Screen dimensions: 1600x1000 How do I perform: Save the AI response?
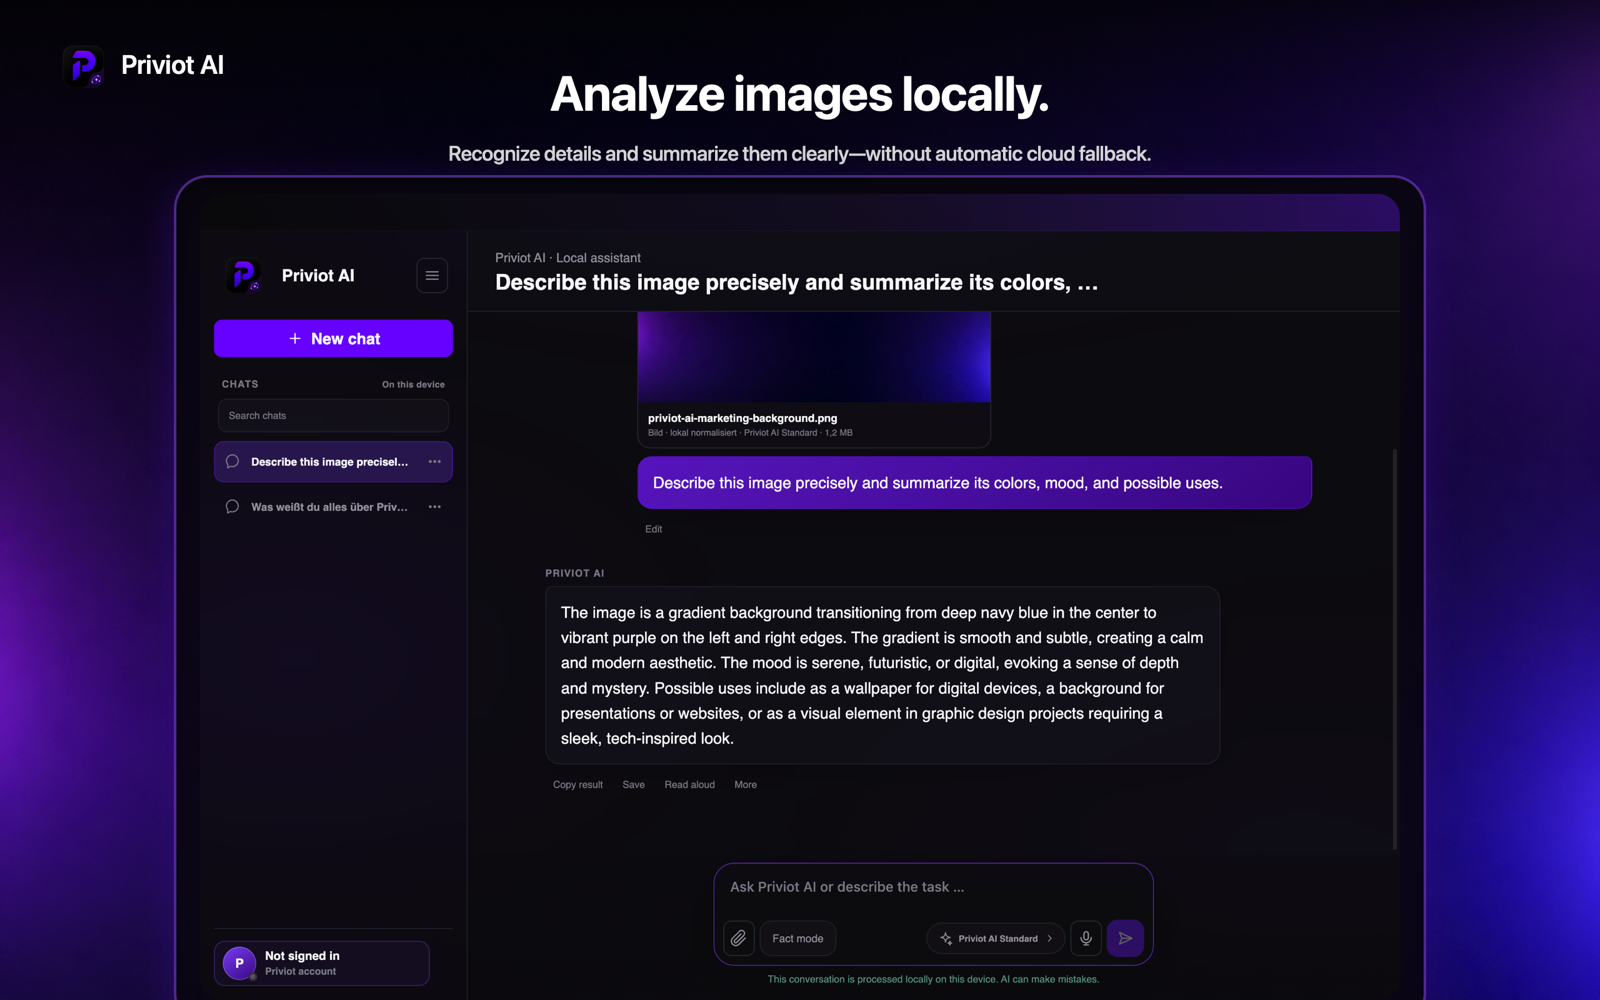click(x=633, y=785)
